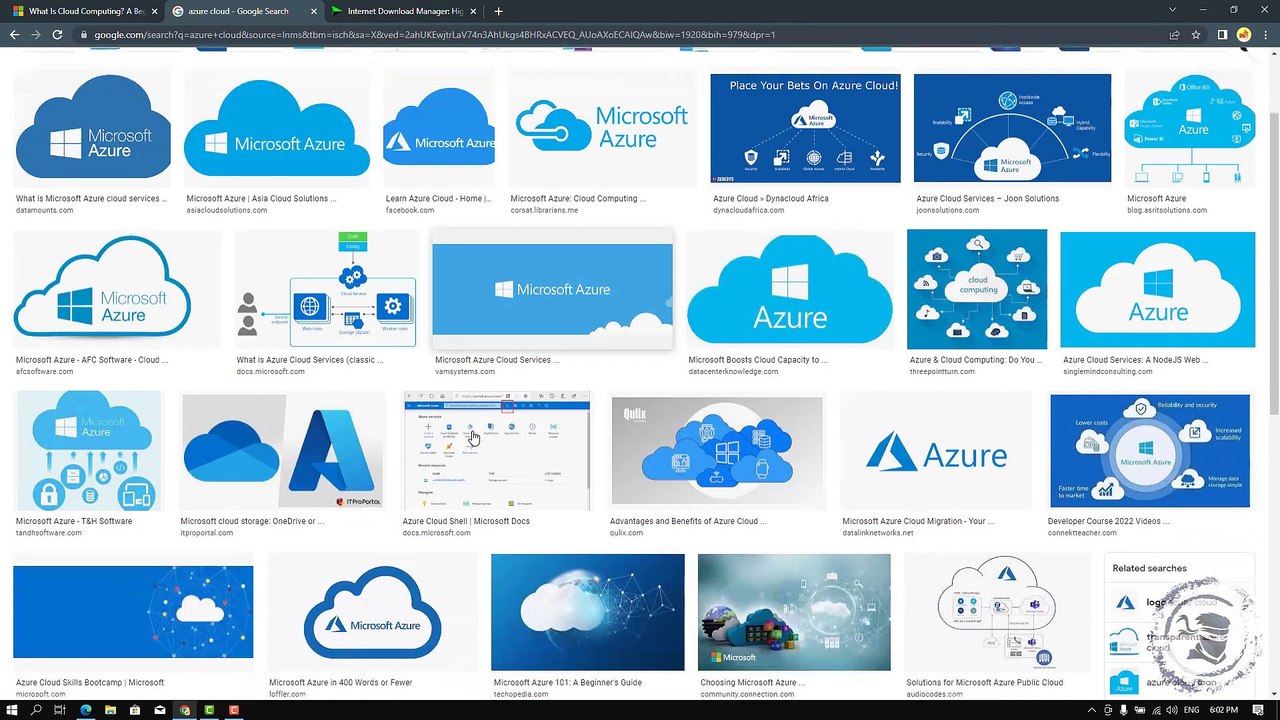Open the red Camtasia recorder taskbar icon

[x=234, y=711]
